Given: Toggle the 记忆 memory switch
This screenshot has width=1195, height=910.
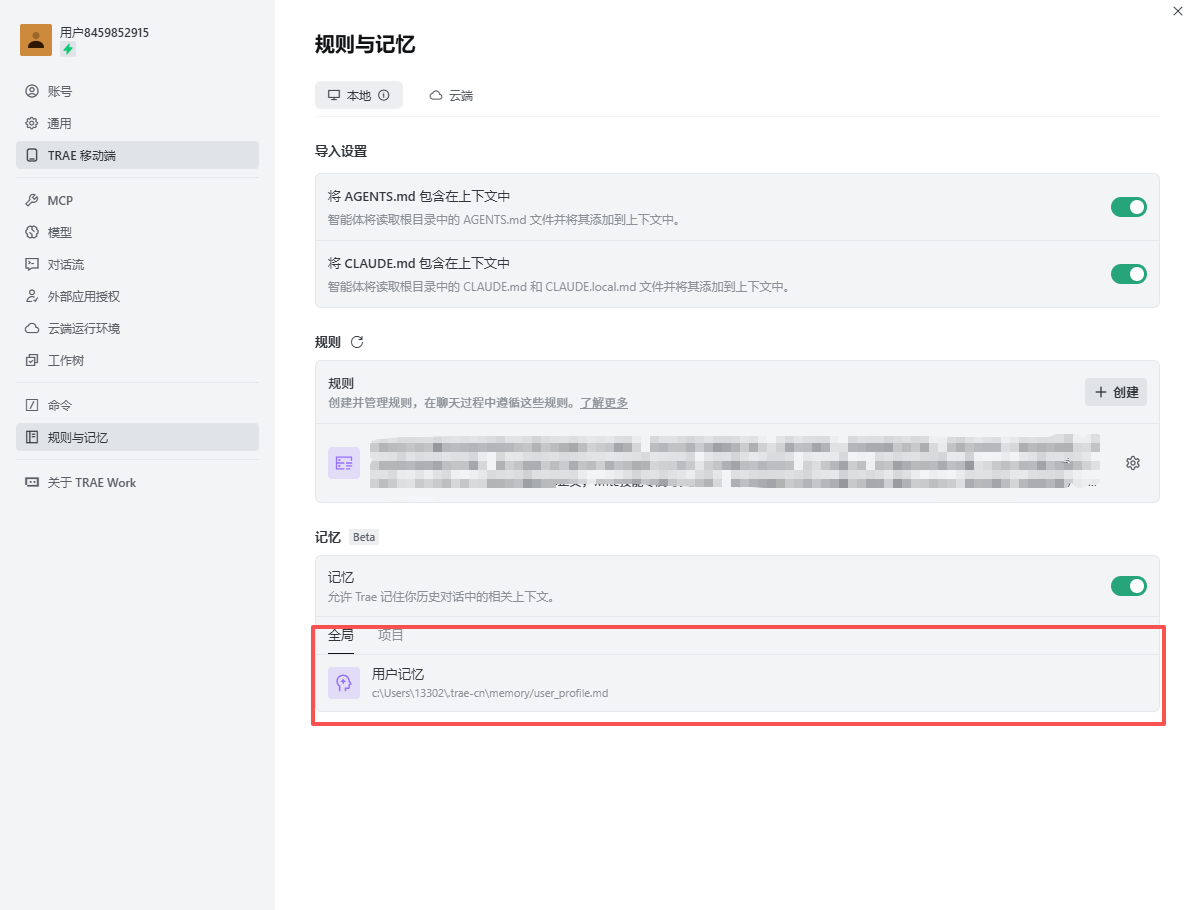Looking at the screenshot, I should 1129,585.
